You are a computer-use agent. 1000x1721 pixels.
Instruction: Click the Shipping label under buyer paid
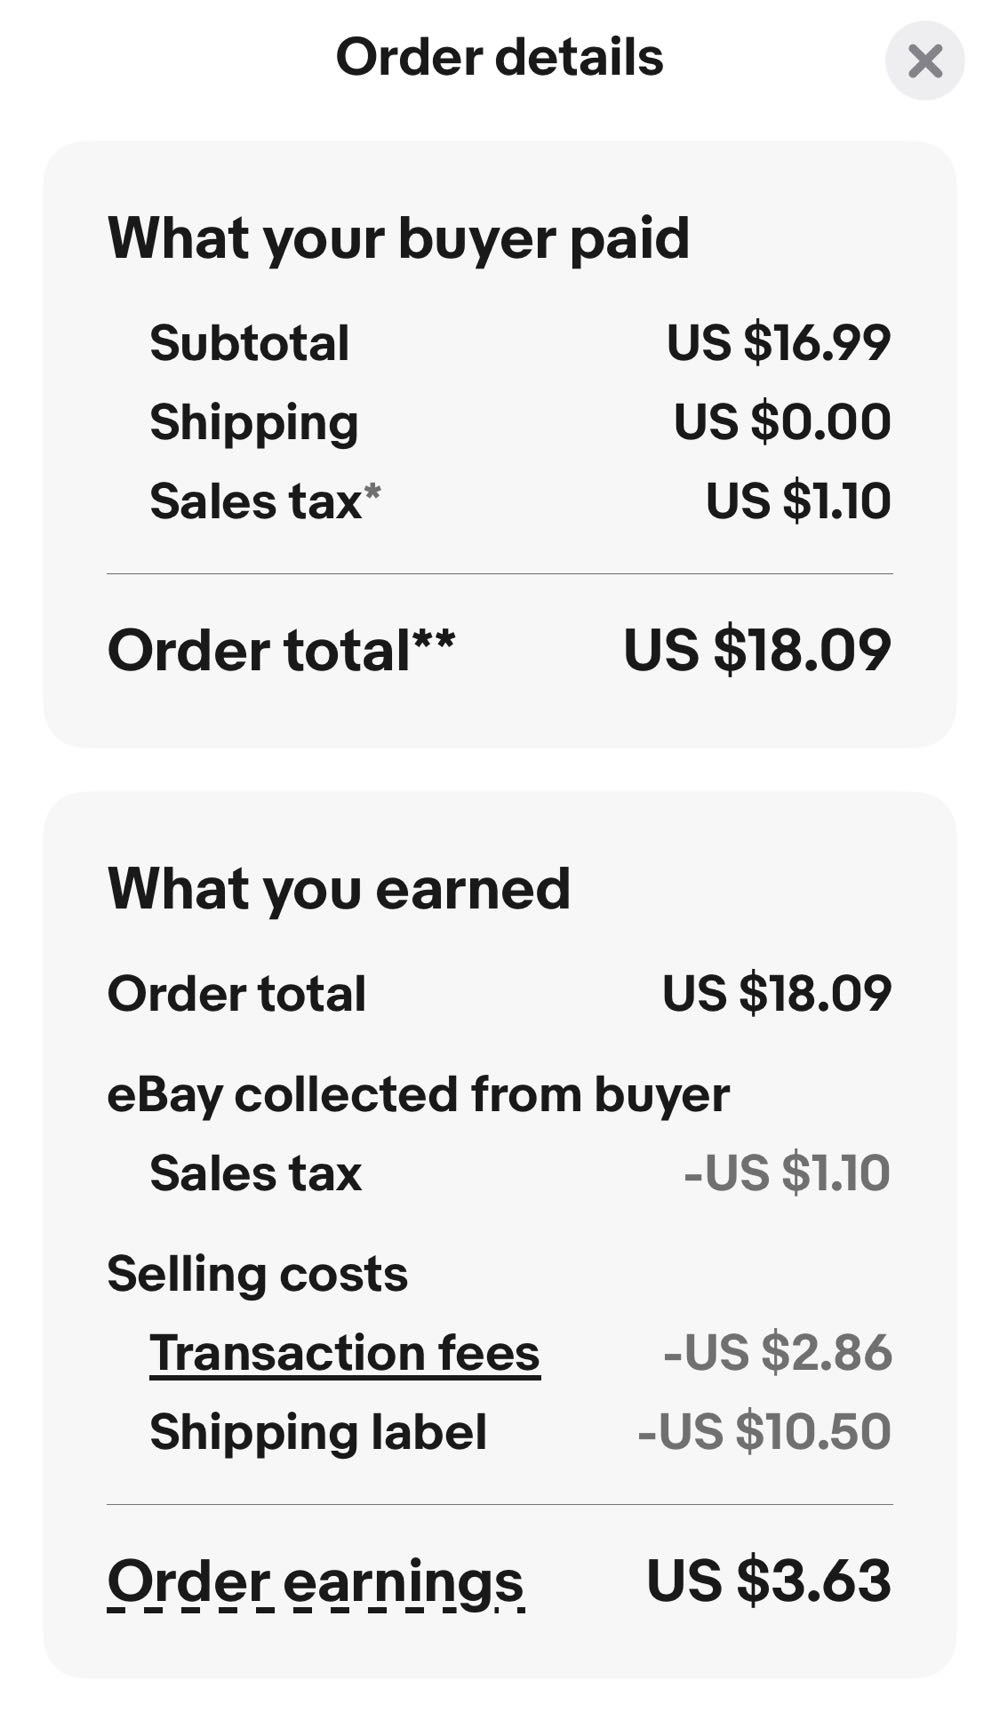click(x=254, y=422)
